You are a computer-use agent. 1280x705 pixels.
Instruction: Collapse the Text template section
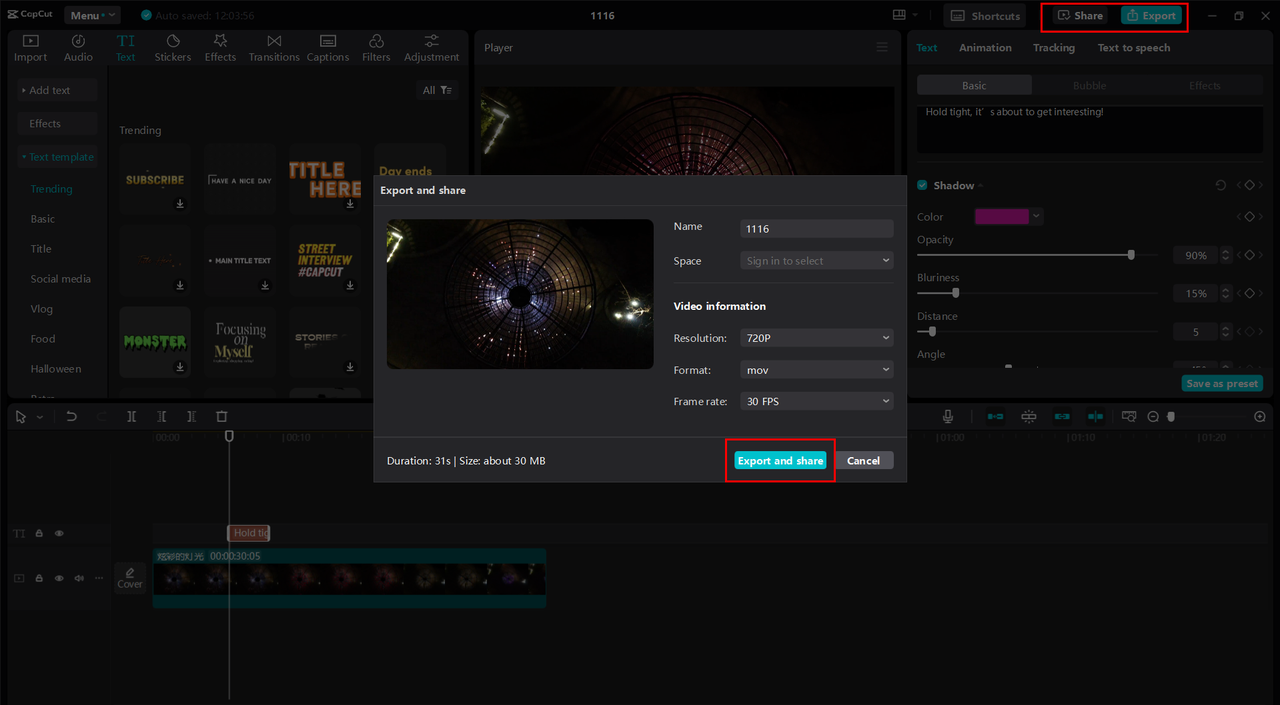(58, 157)
